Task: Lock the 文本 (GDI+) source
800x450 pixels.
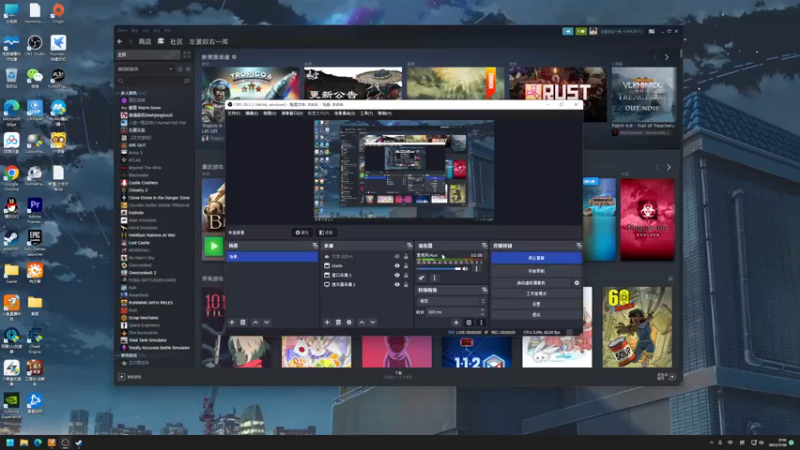Action: [406, 257]
